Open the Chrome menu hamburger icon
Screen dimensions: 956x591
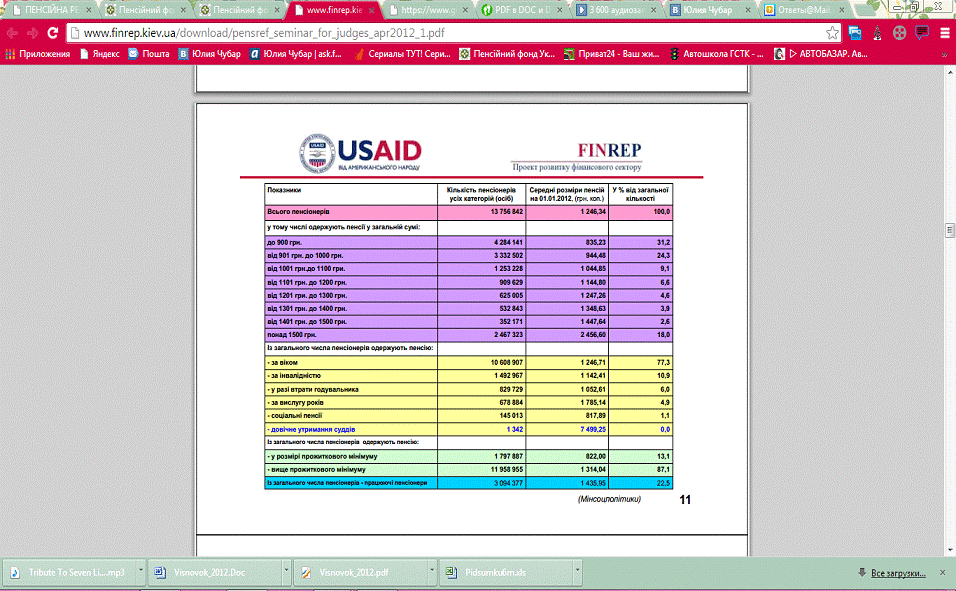tap(943, 33)
